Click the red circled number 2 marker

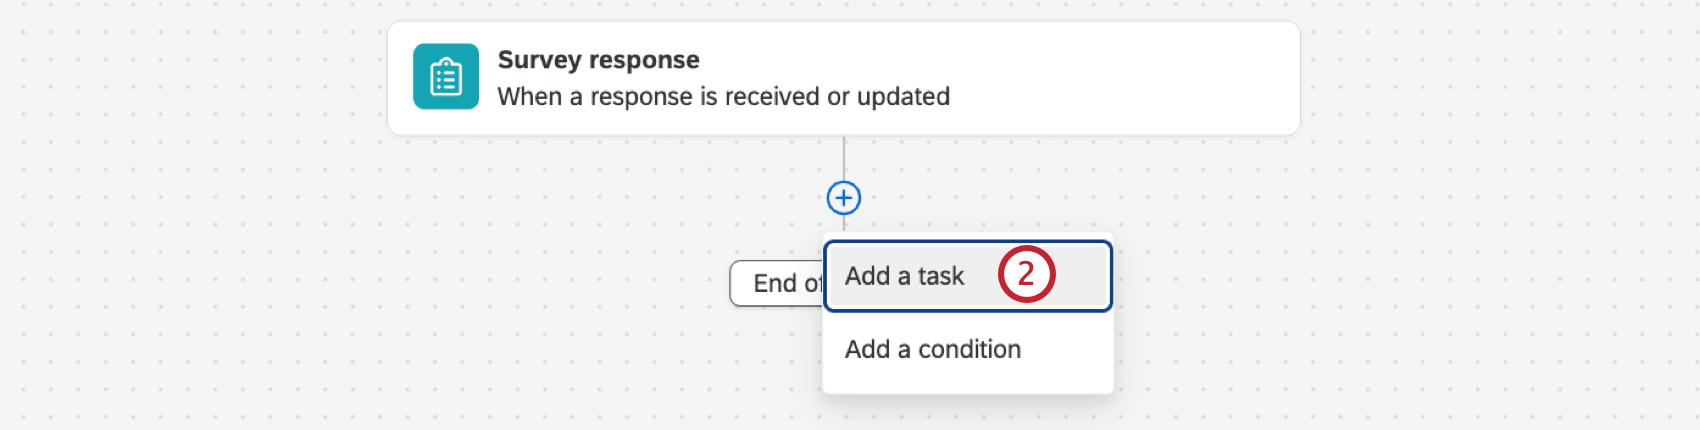[x=1026, y=274]
